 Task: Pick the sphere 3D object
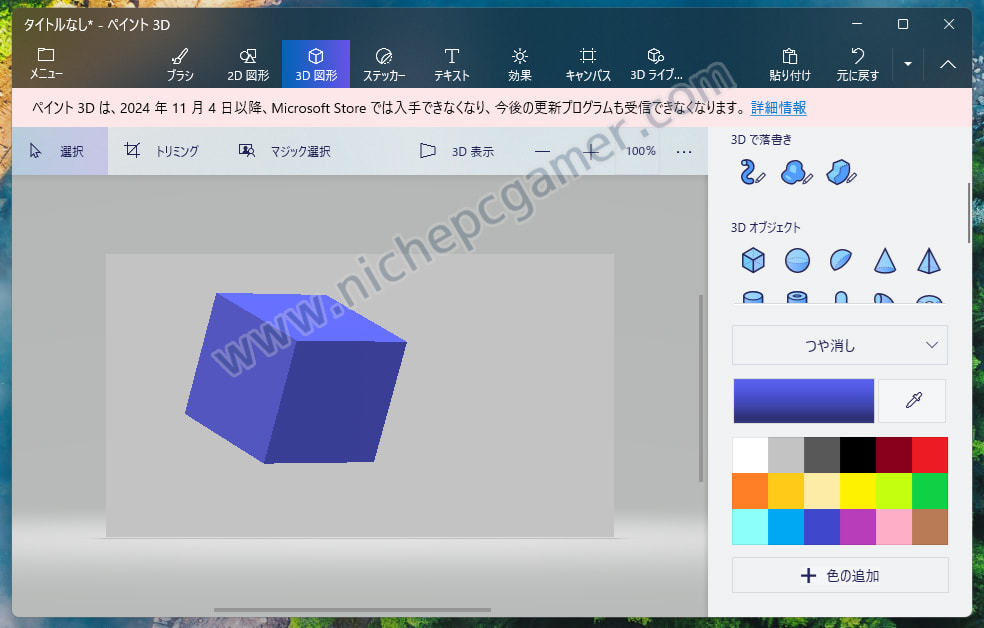pos(797,260)
